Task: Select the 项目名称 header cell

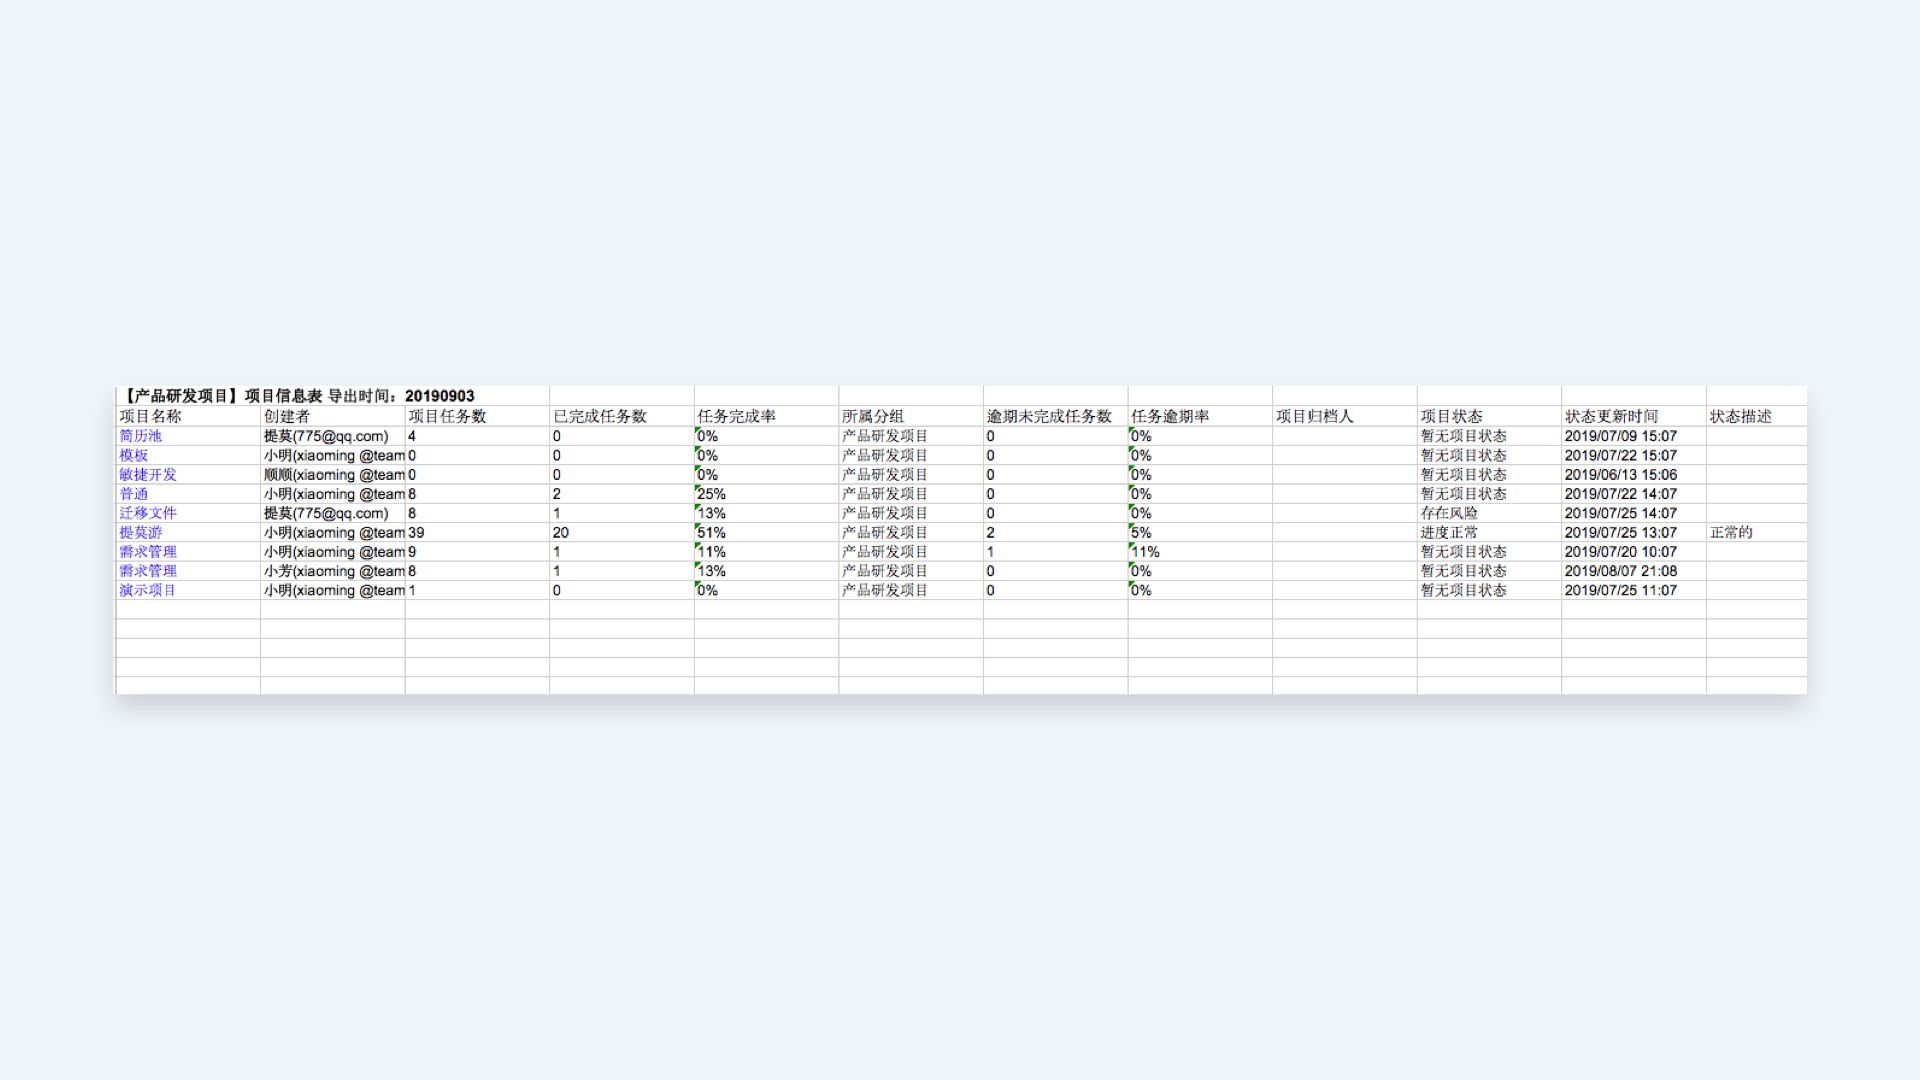Action: [x=188, y=416]
